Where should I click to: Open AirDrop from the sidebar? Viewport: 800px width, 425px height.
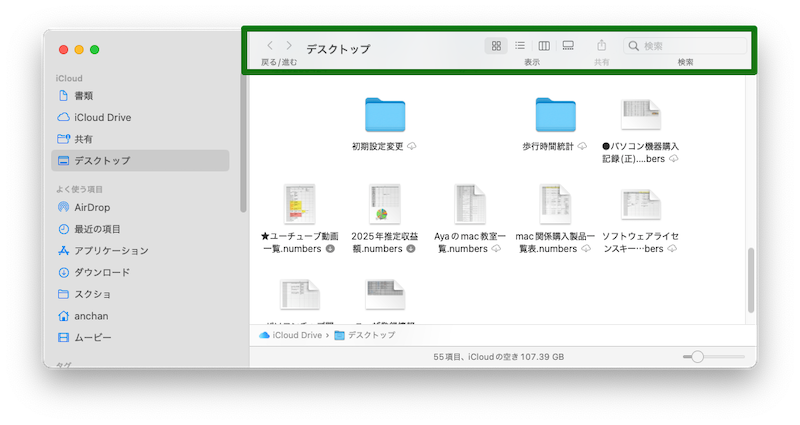point(140,207)
